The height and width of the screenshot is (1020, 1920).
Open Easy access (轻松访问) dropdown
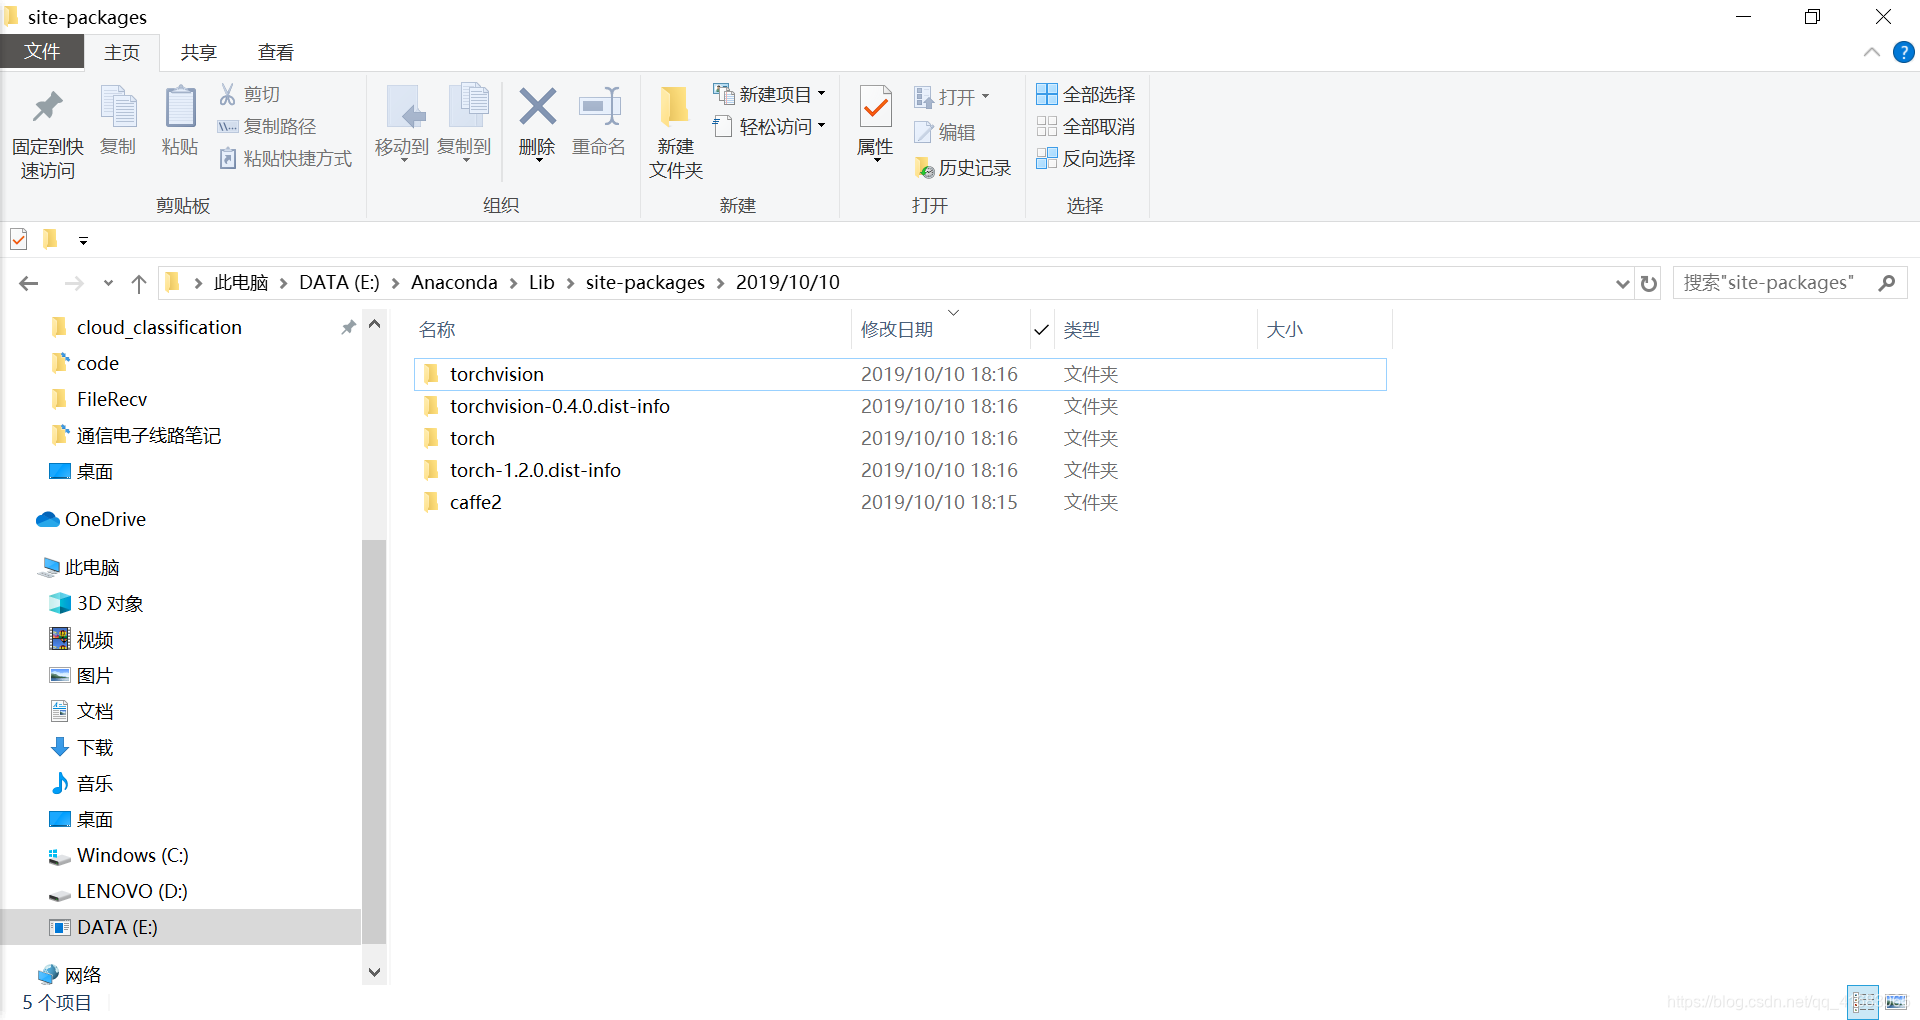pyautogui.click(x=769, y=126)
